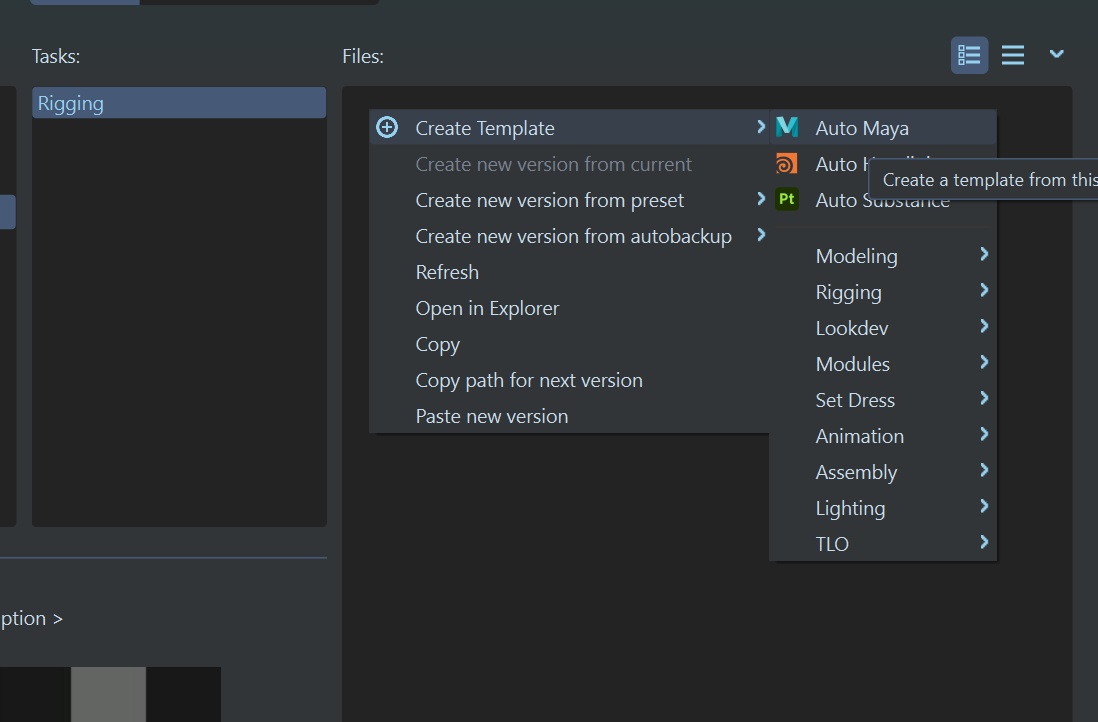Click the Maya icon beside Auto Maya
1098x722 pixels.
point(787,127)
